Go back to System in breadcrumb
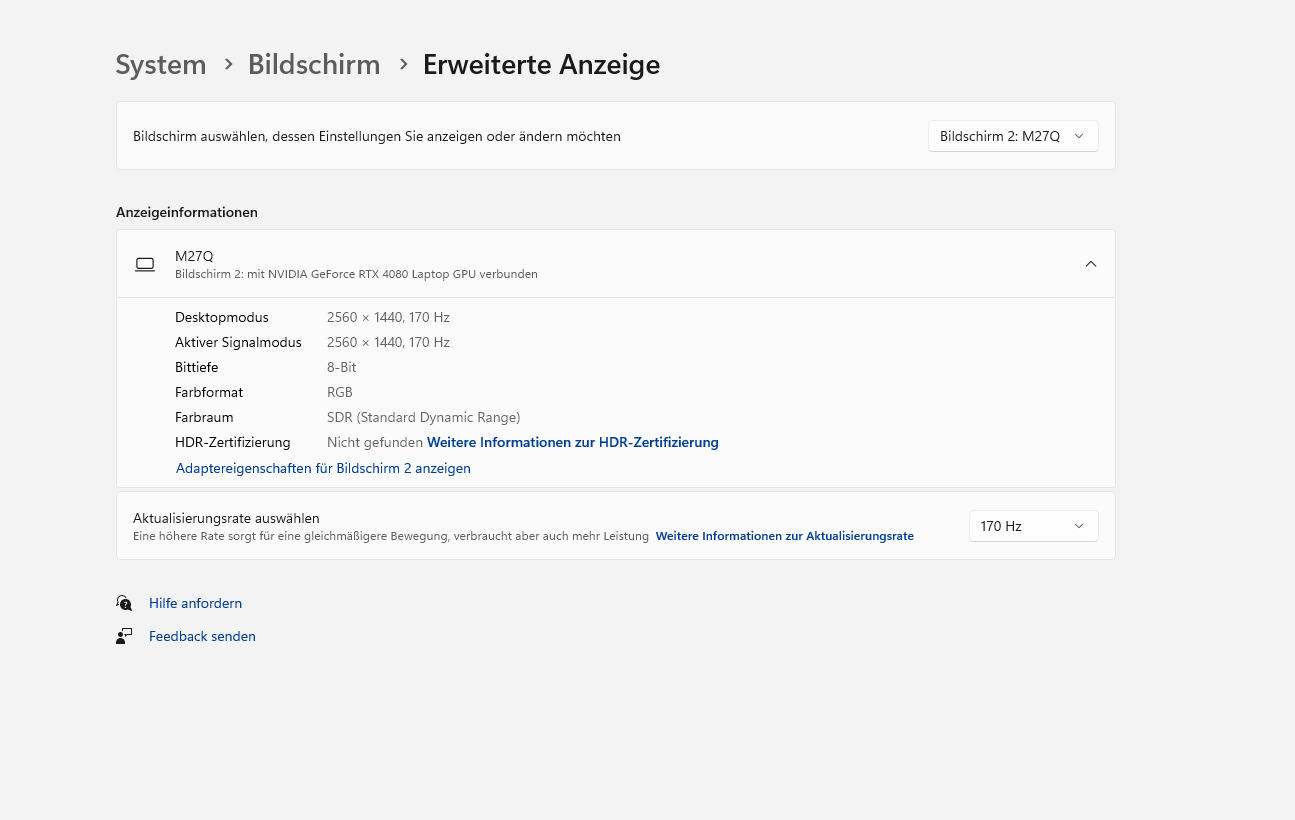The width and height of the screenshot is (1295, 820). pos(161,65)
